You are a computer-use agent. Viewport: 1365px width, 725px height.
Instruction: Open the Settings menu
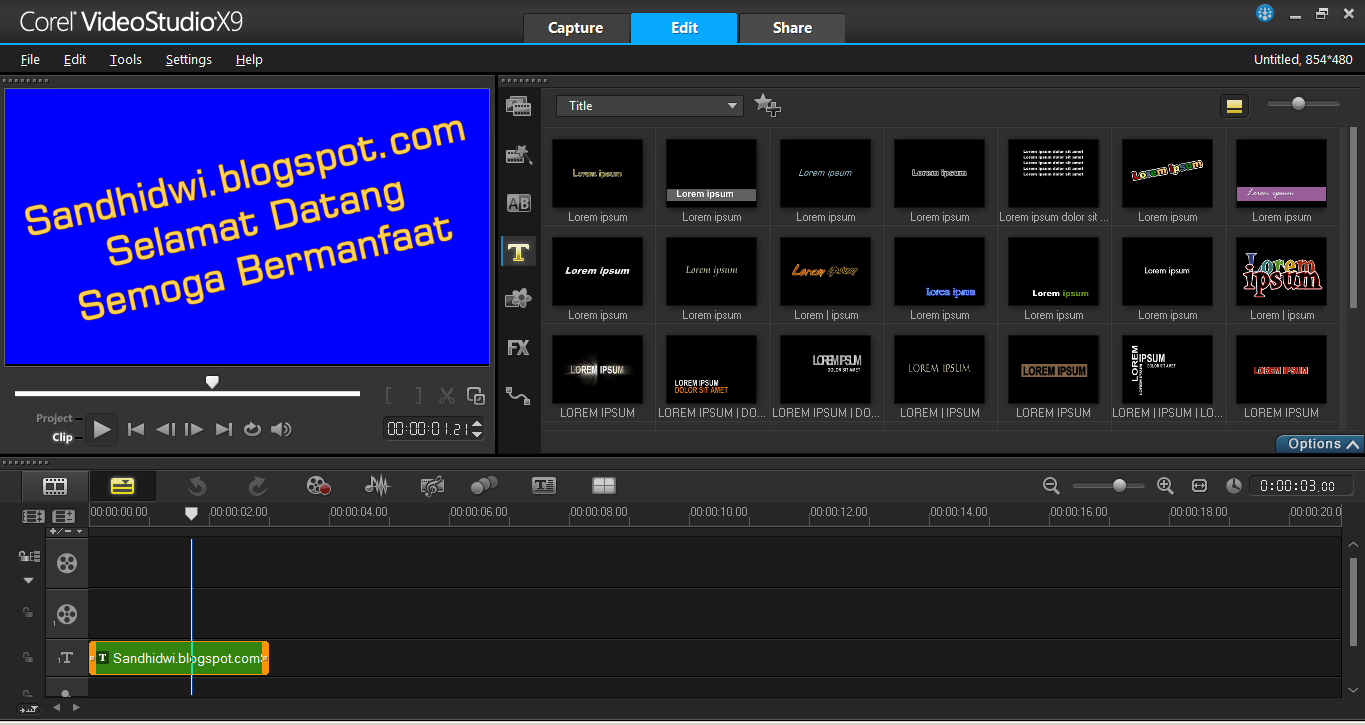[188, 60]
